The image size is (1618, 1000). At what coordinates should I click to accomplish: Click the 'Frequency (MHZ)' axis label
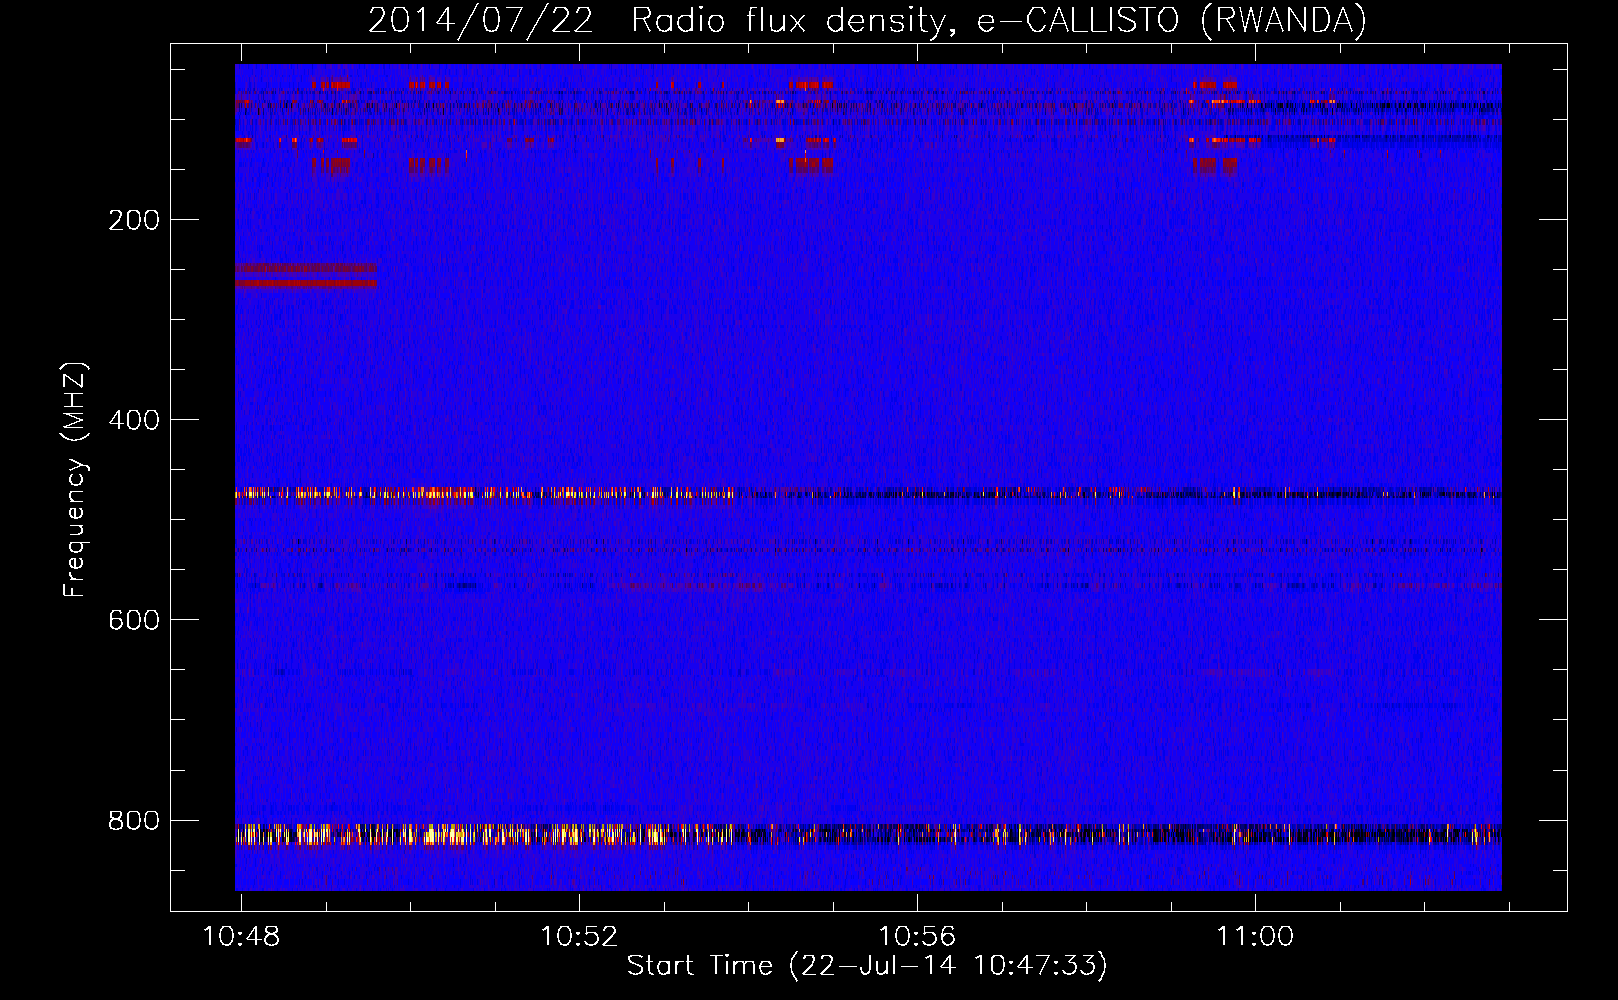pyautogui.click(x=75, y=480)
